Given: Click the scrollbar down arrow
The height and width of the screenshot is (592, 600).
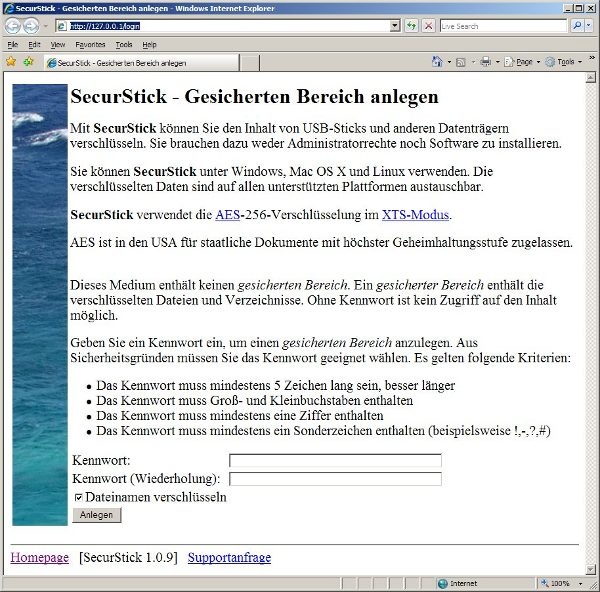Looking at the screenshot, I should click(590, 569).
